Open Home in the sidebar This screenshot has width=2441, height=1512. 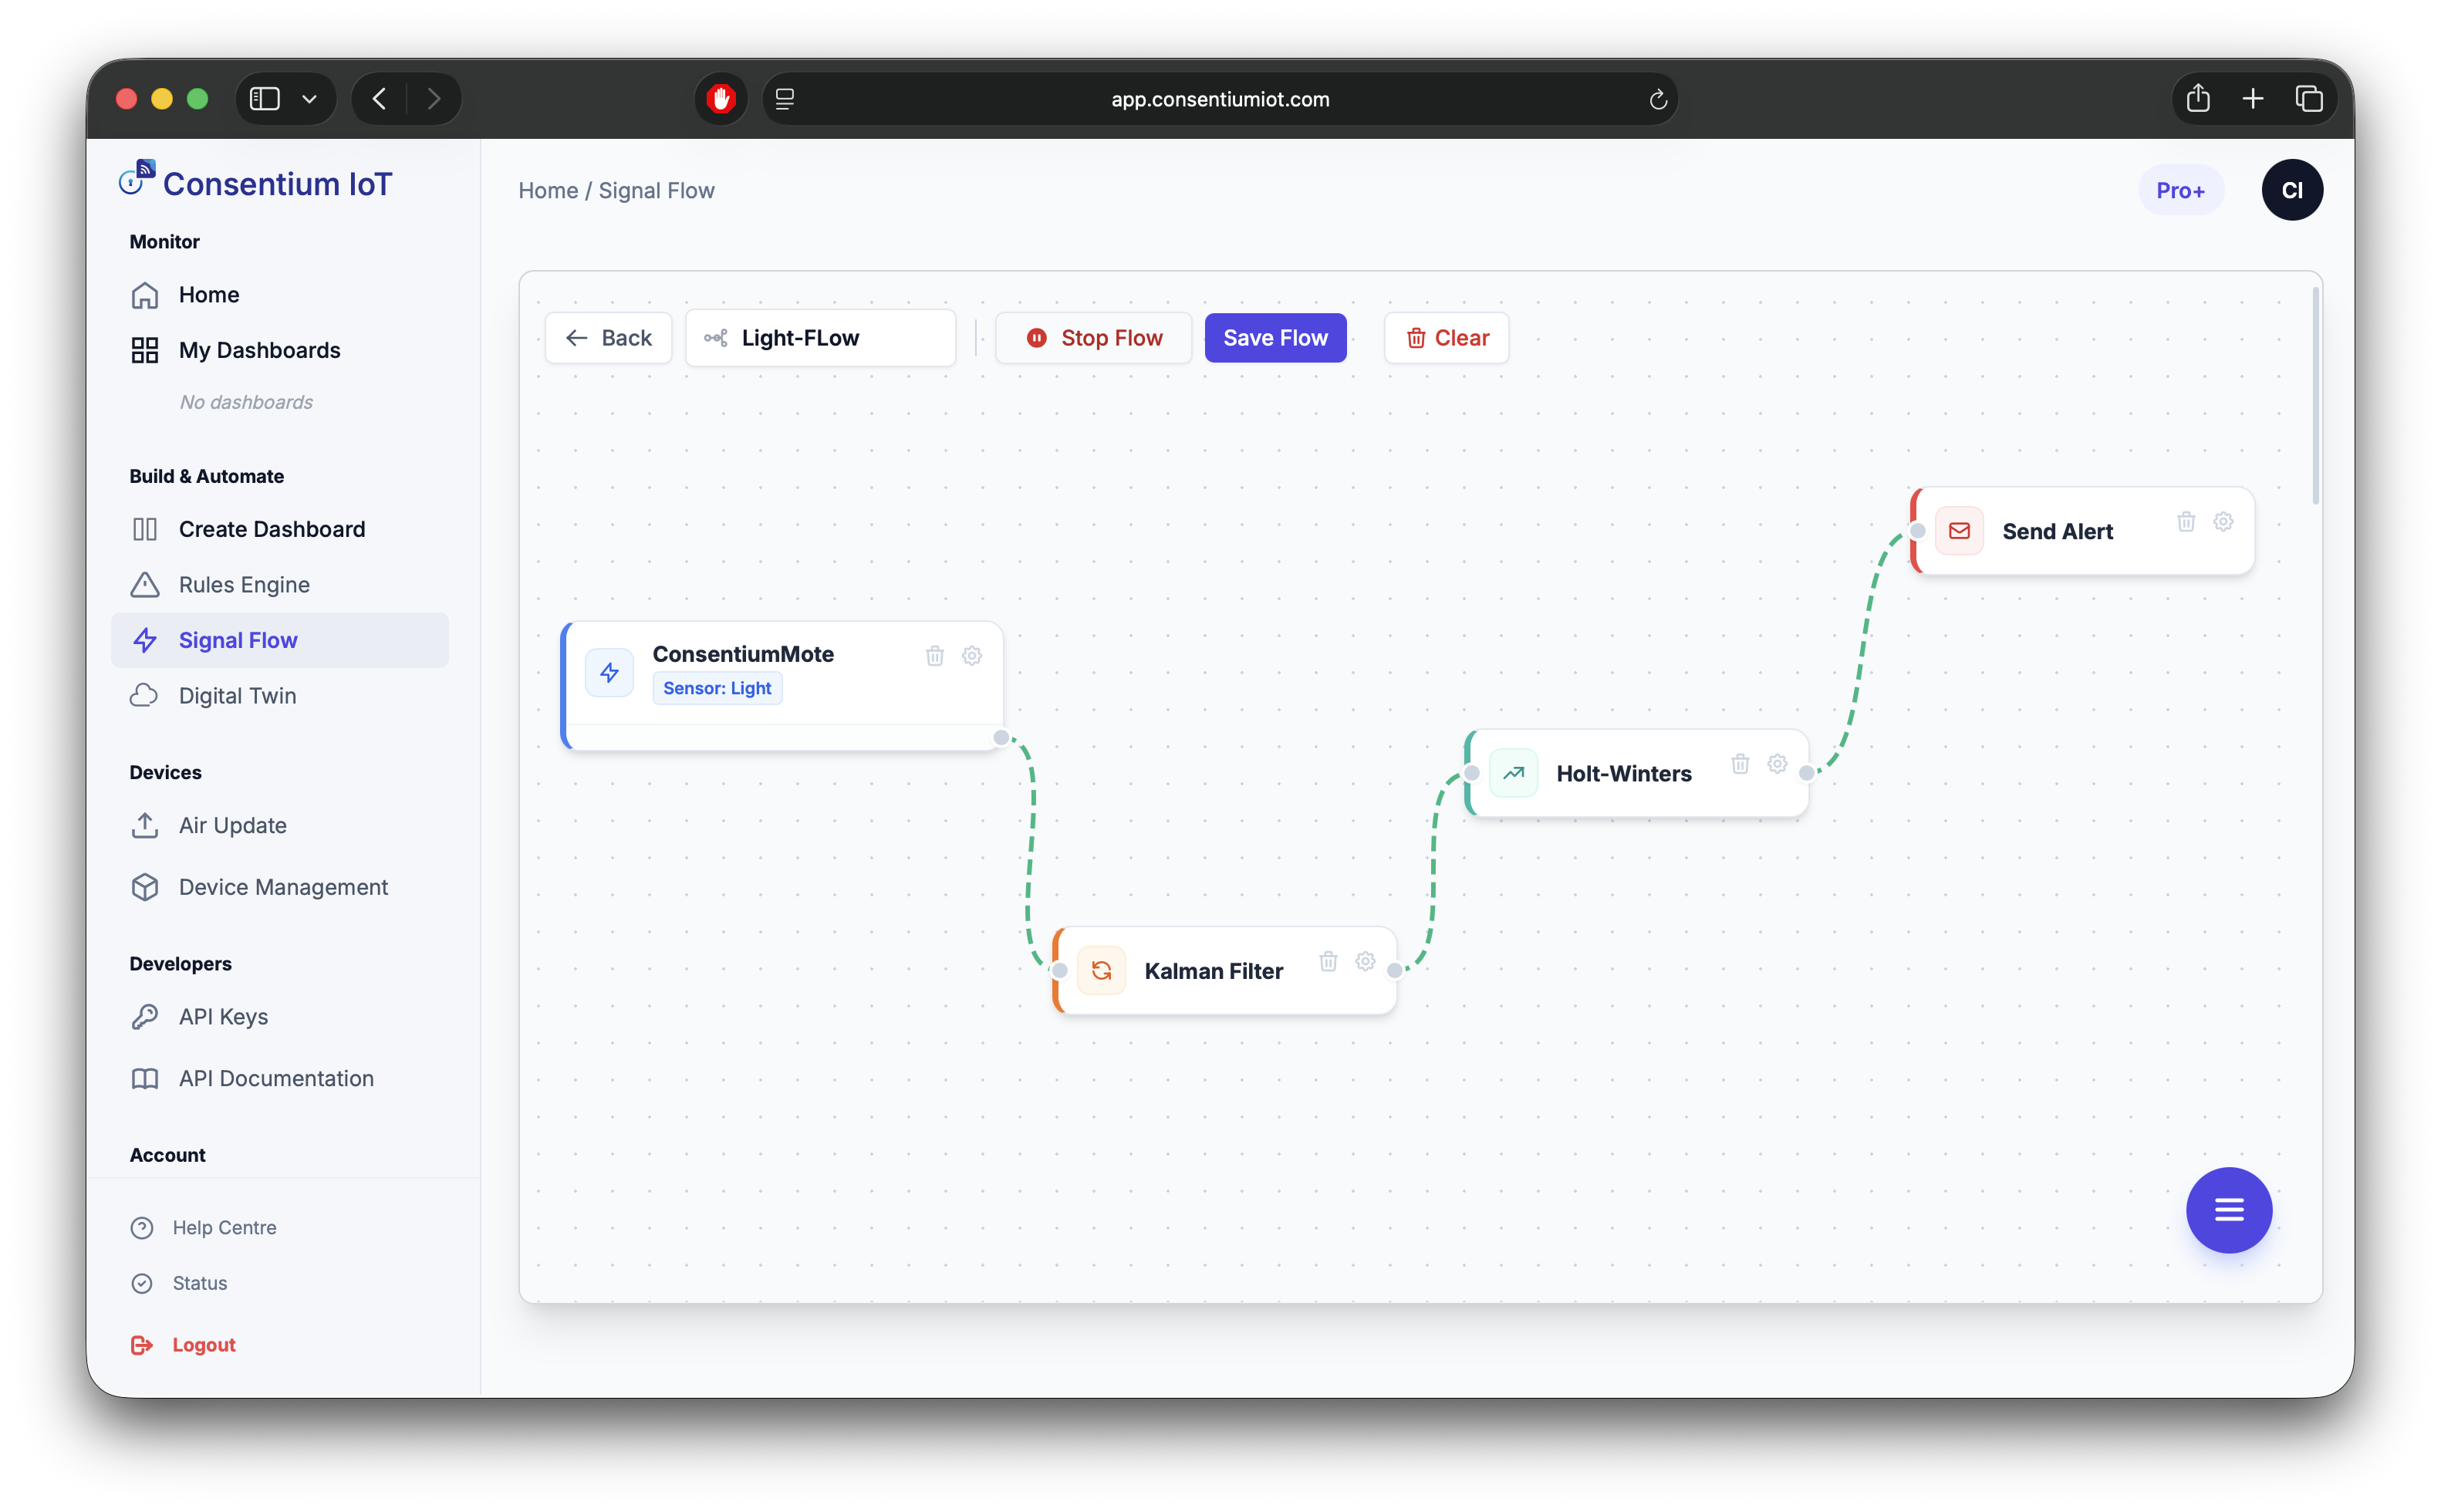coord(280,295)
